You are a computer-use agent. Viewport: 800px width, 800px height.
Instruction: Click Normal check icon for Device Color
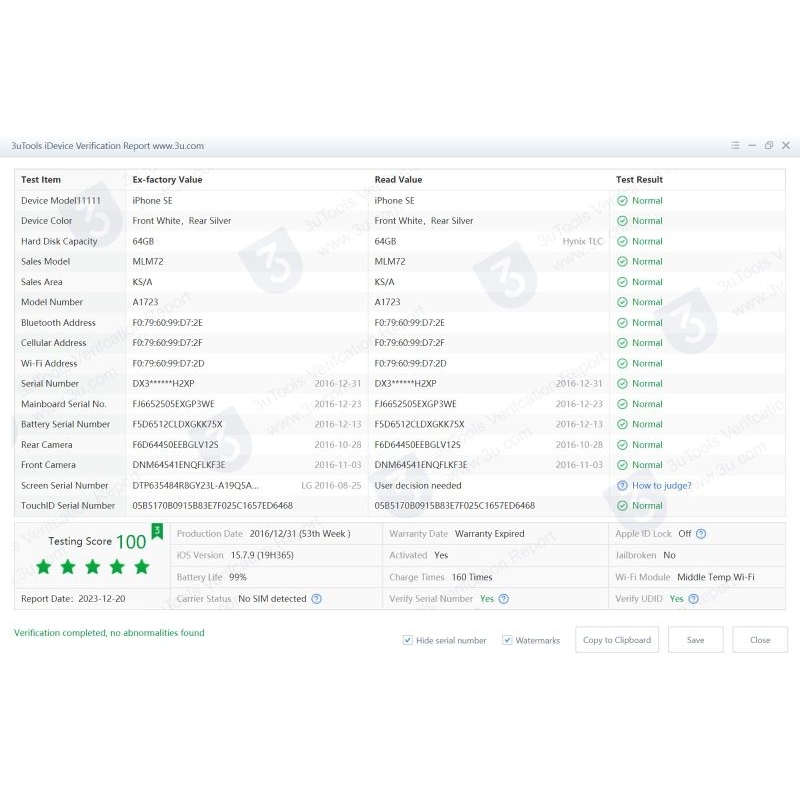coord(622,221)
